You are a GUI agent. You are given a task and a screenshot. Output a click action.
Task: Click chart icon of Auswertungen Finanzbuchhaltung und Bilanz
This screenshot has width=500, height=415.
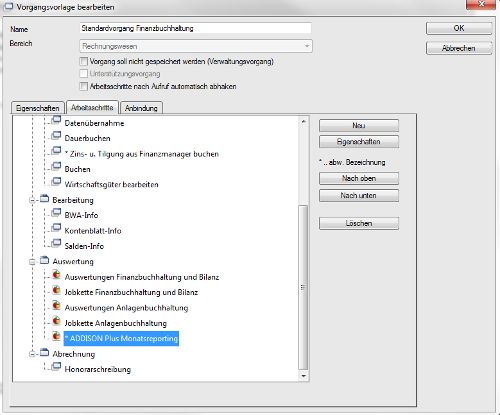[x=56, y=274]
